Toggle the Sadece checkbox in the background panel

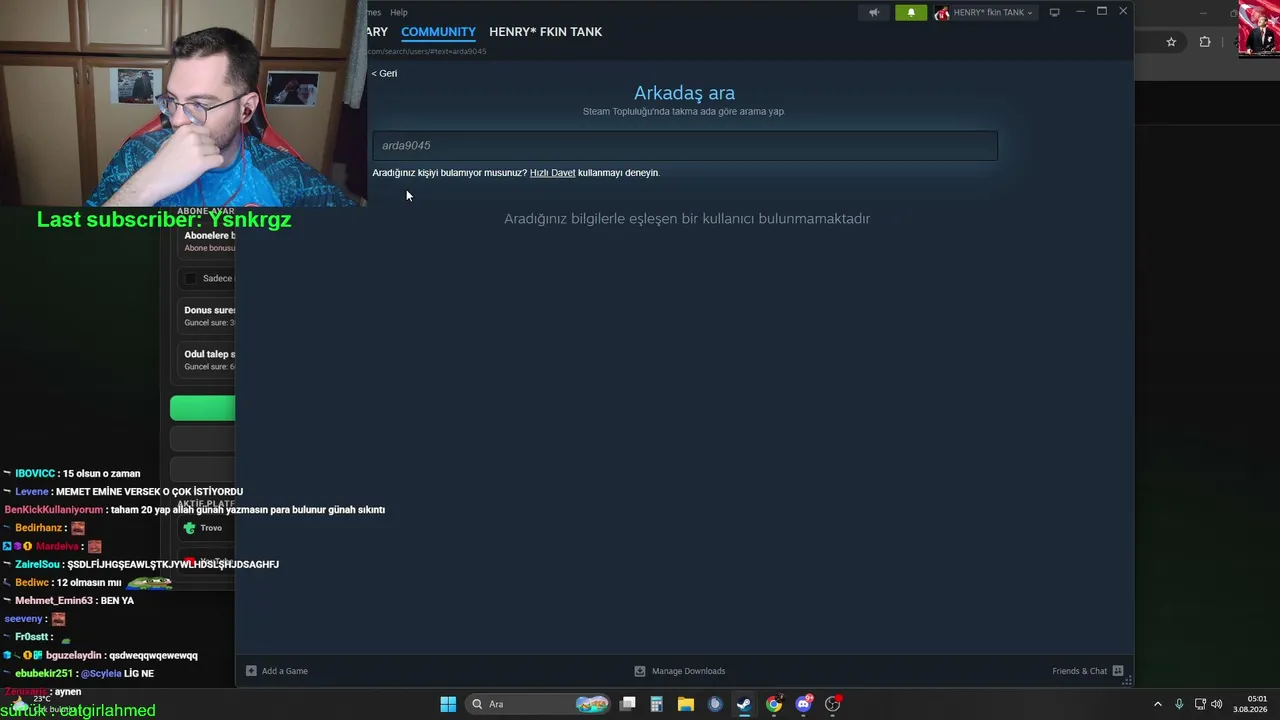pyautogui.click(x=191, y=278)
